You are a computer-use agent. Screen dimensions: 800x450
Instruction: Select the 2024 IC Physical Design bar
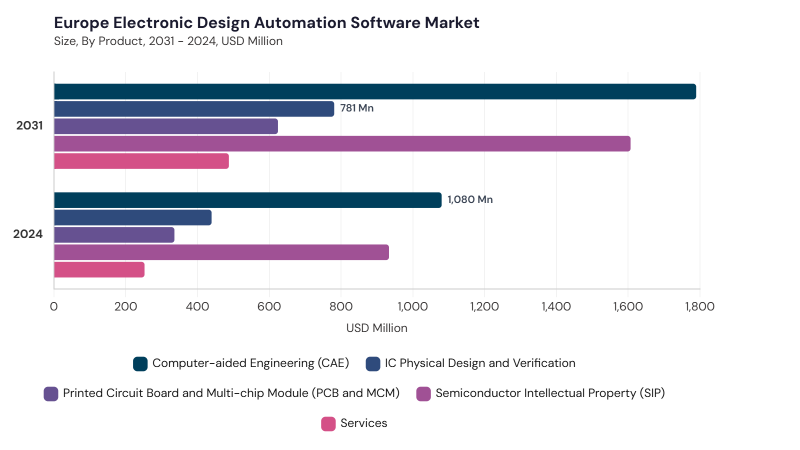click(x=133, y=217)
